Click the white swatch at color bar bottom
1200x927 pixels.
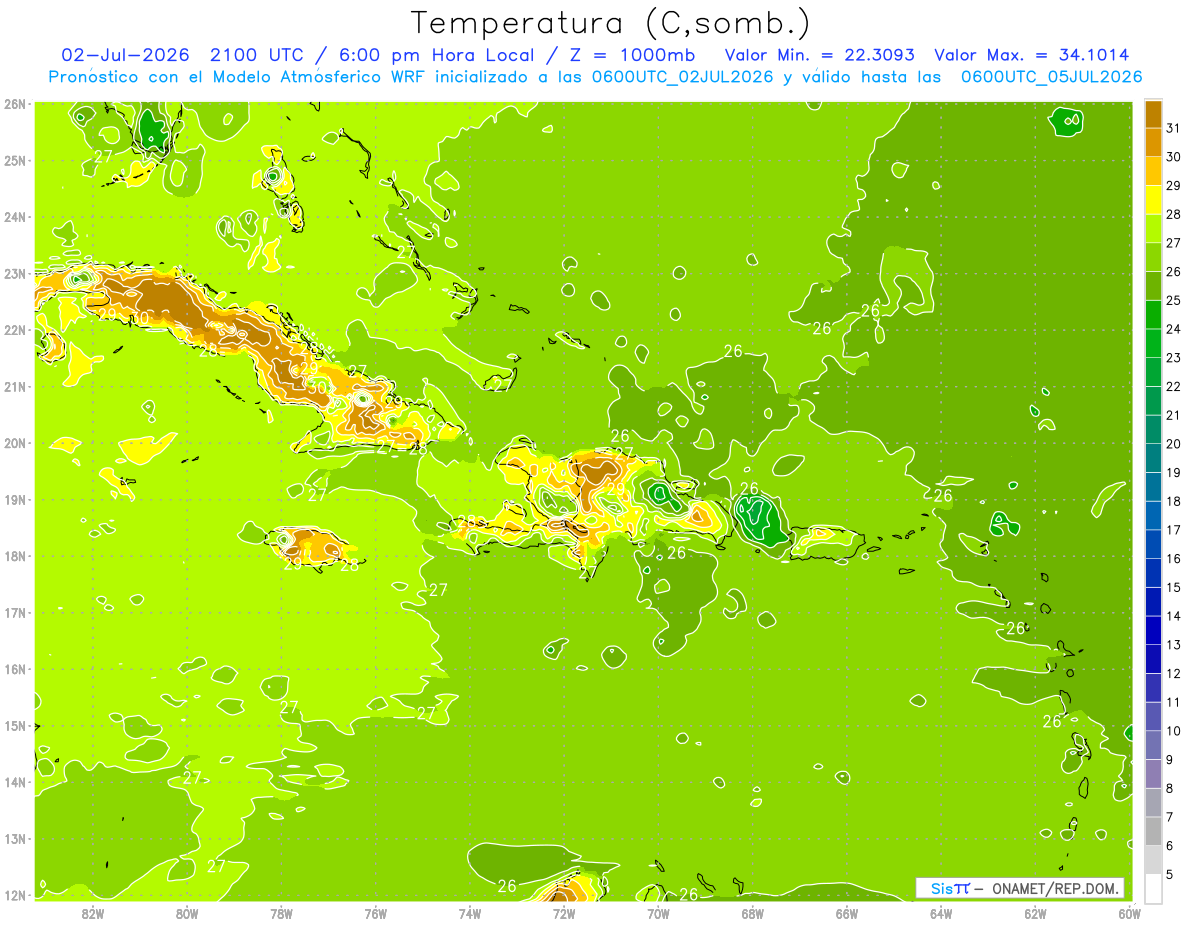point(1153,888)
